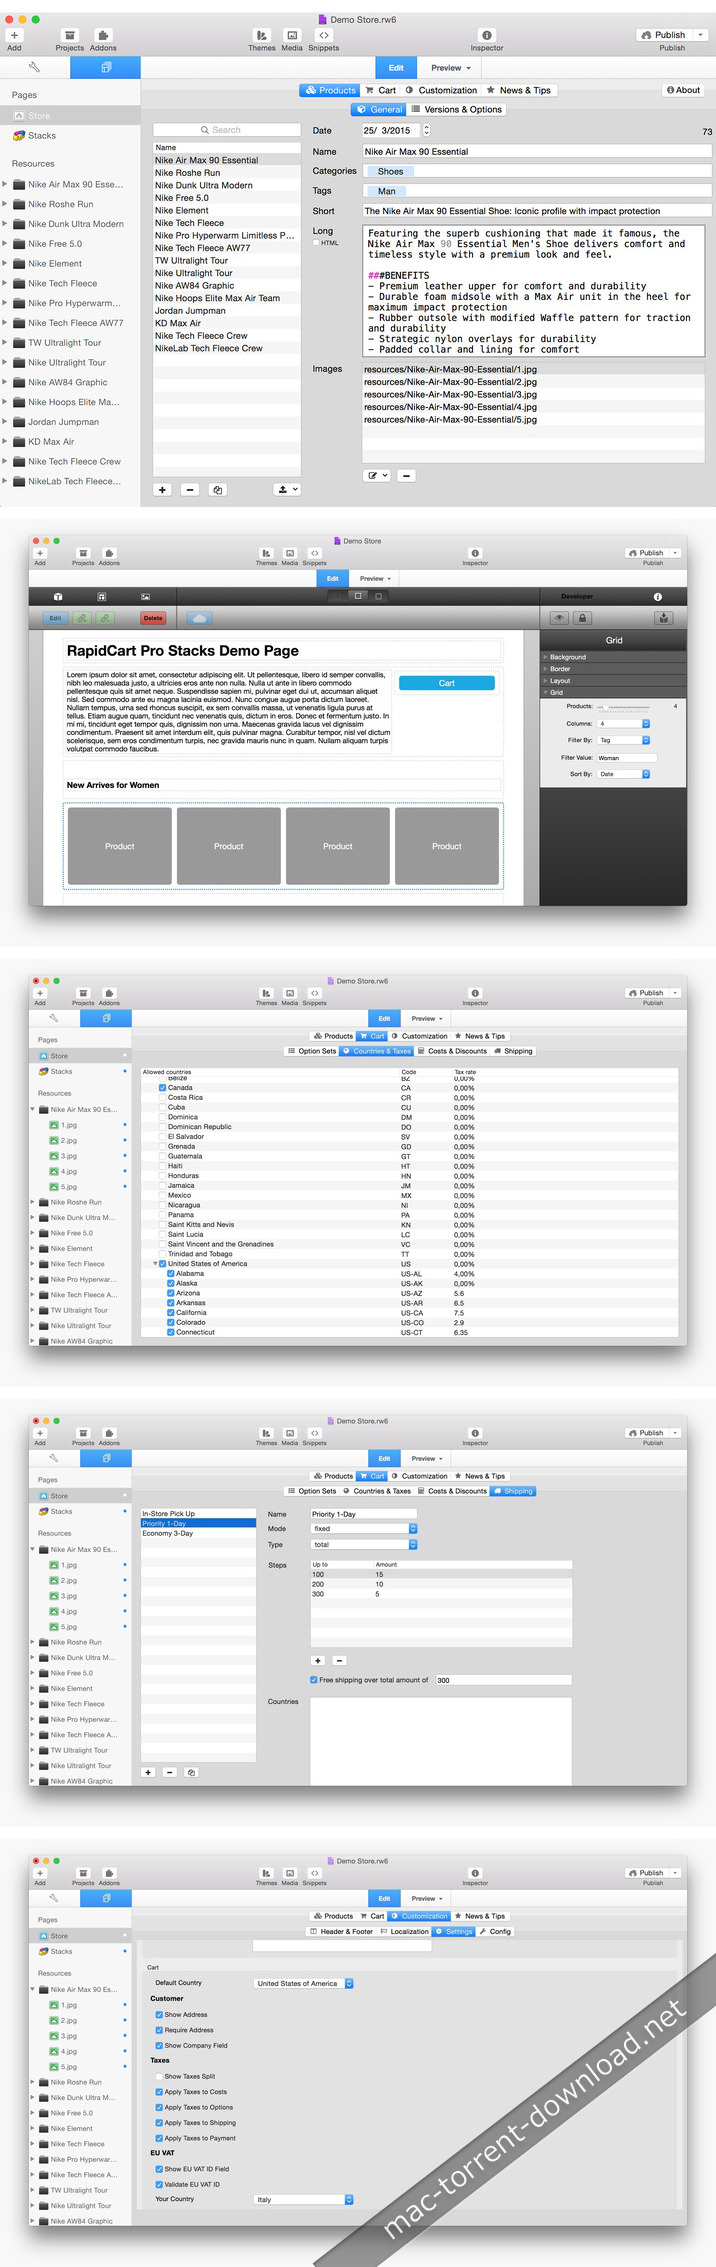Viewport: 716px width, 2267px height.
Task: Click the padlock icon in Developer panel
Action: (583, 618)
